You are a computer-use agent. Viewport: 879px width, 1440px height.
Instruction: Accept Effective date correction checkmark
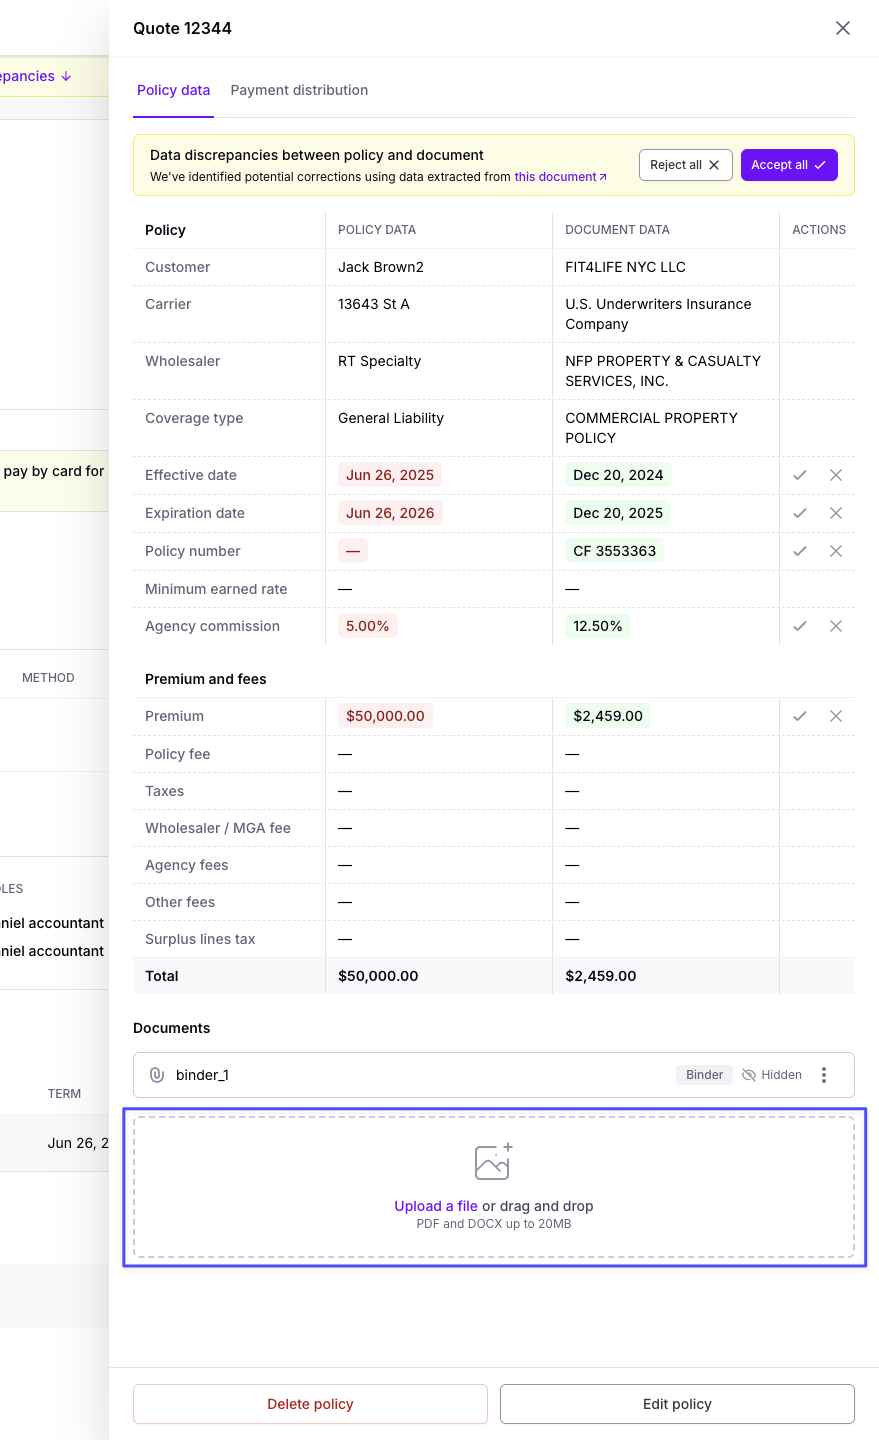800,475
